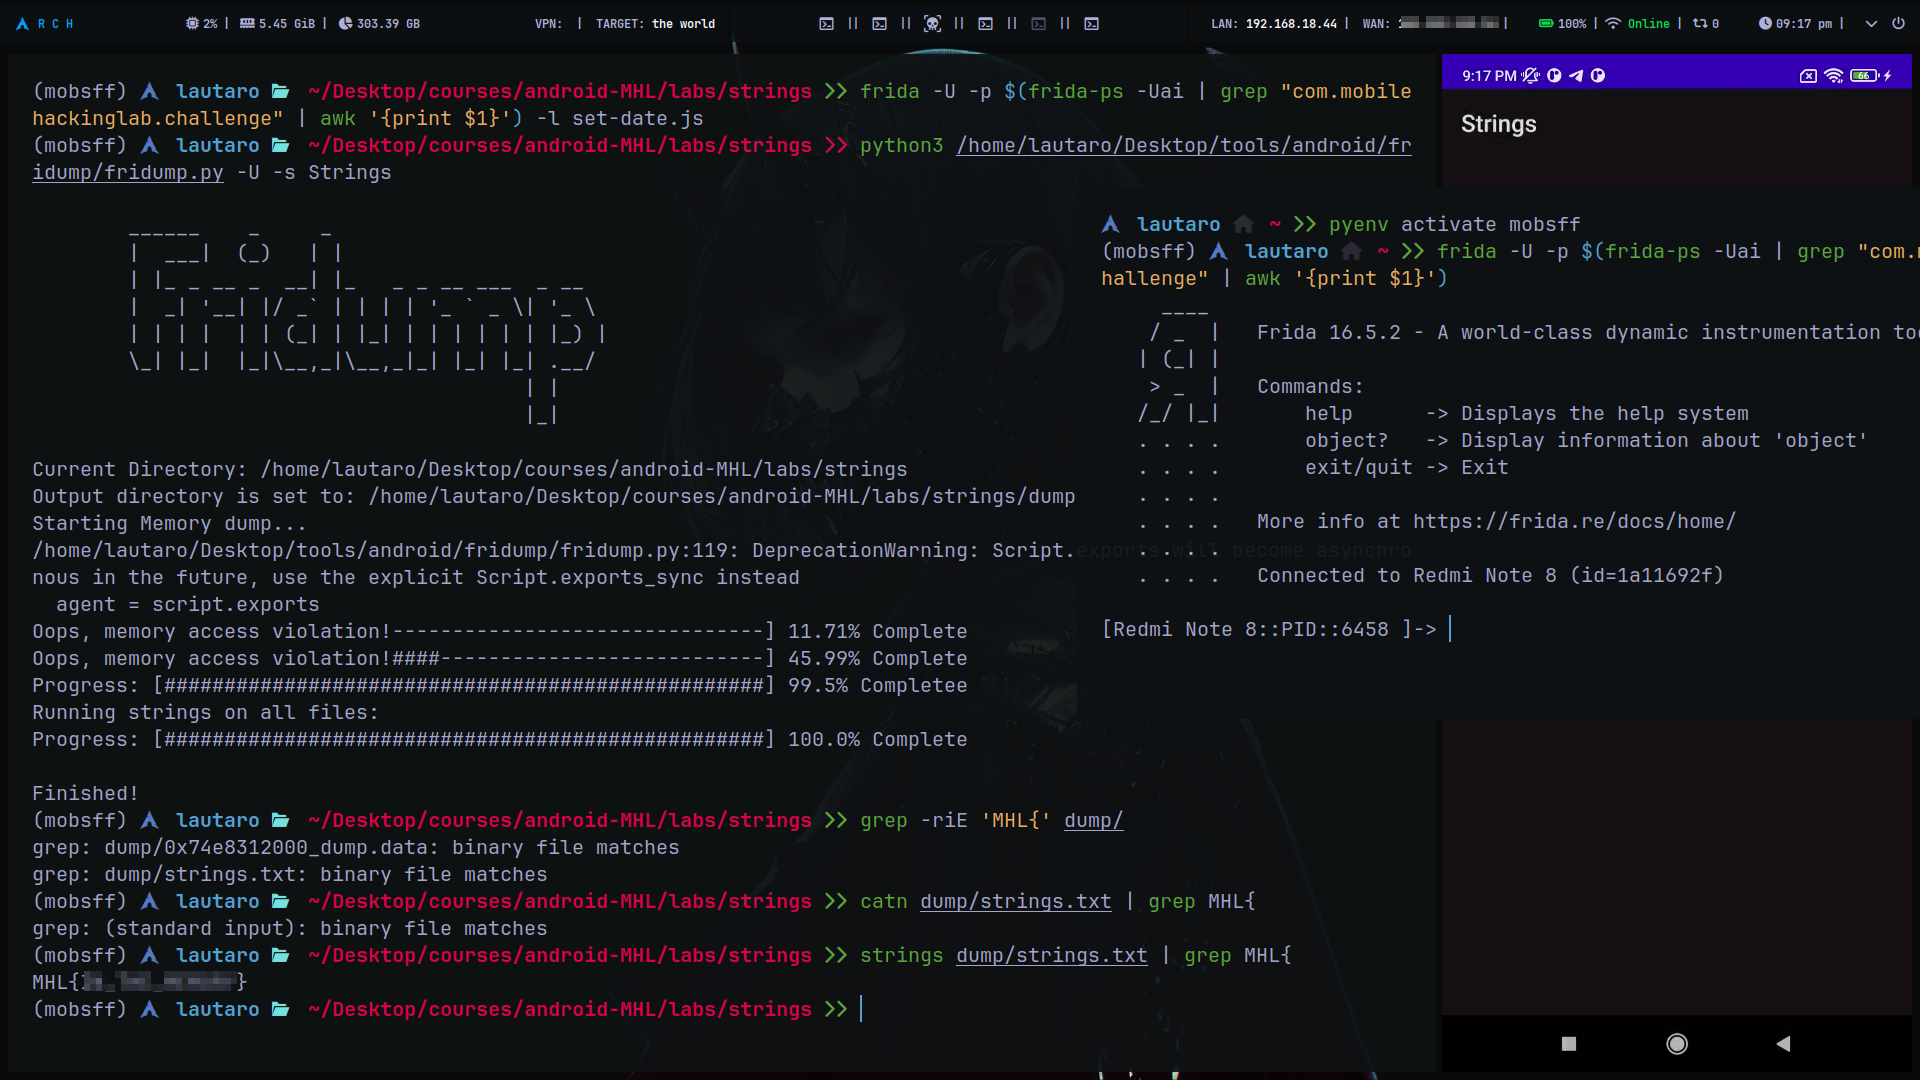Click the Output directory is set to line

(x=553, y=496)
